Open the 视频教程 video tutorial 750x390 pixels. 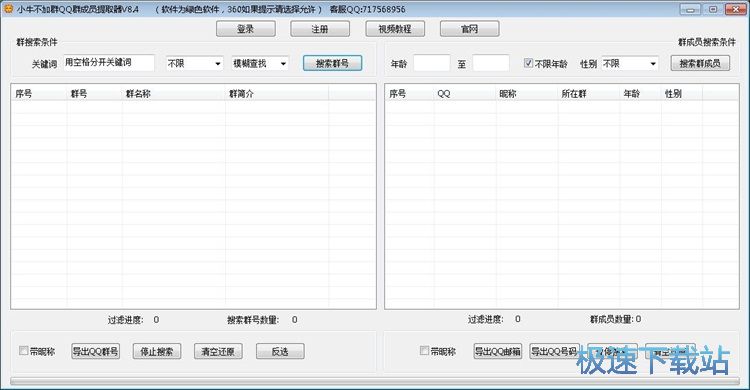[395, 29]
